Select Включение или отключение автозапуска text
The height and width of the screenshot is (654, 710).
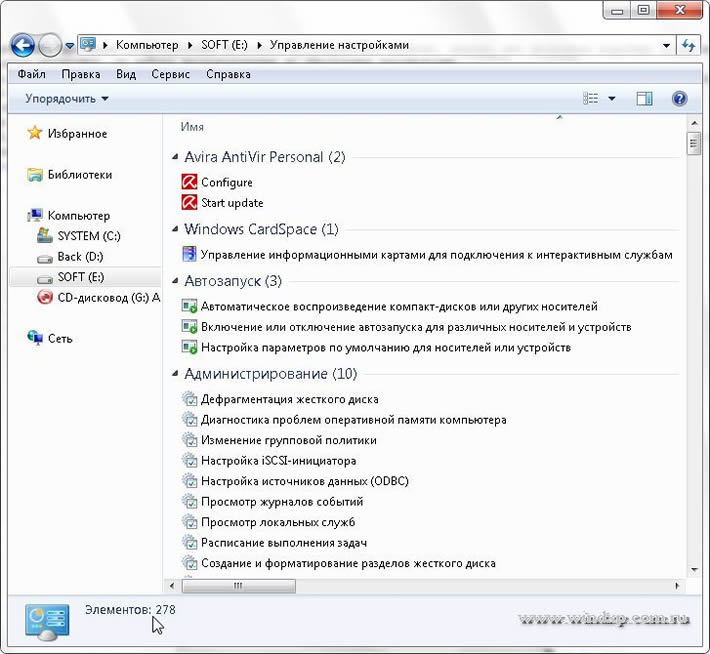coord(416,327)
